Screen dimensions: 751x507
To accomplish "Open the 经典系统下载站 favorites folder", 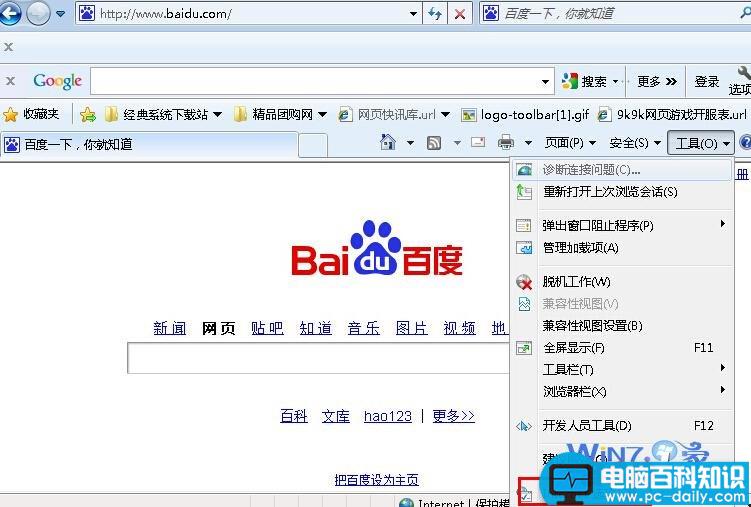I will [163, 114].
